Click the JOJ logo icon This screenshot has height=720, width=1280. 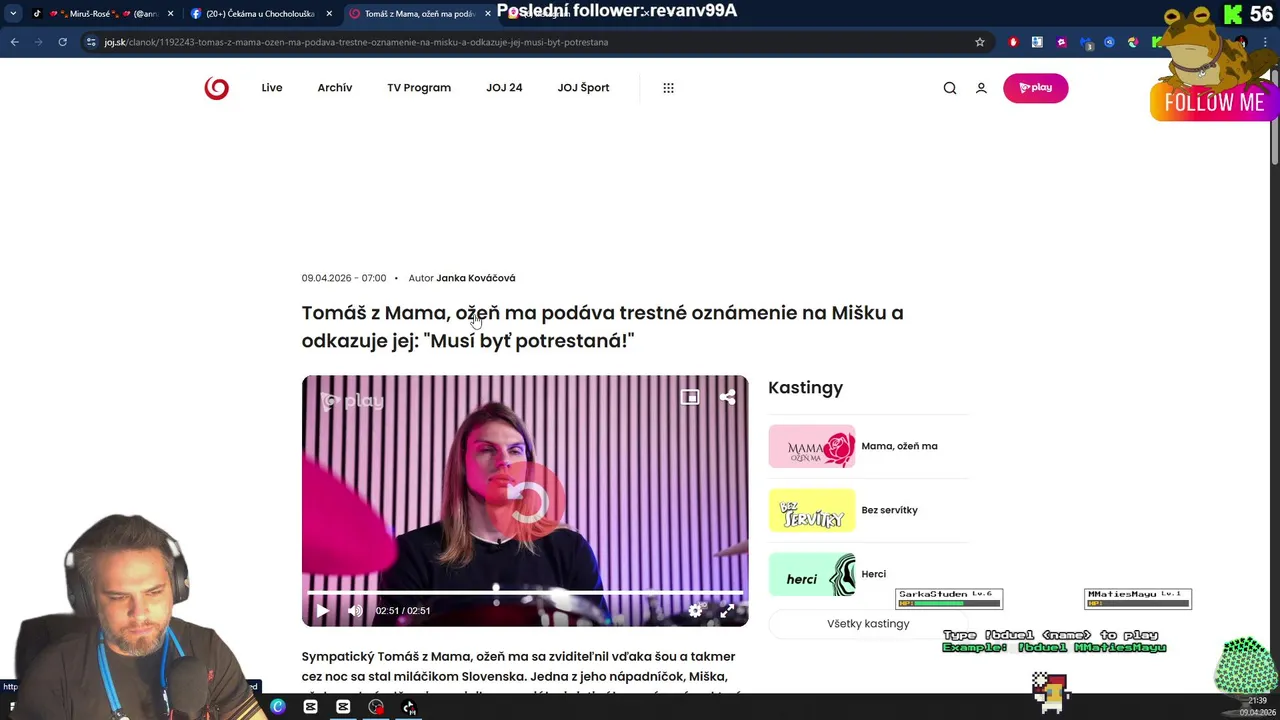(216, 88)
